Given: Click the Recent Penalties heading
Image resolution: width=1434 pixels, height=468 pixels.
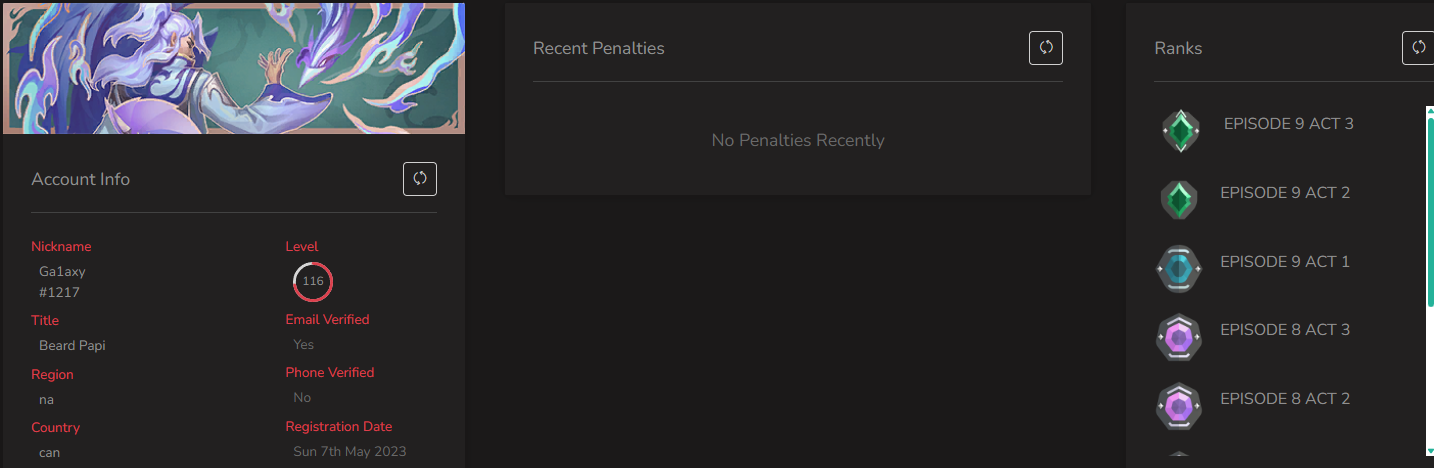Looking at the screenshot, I should point(599,48).
